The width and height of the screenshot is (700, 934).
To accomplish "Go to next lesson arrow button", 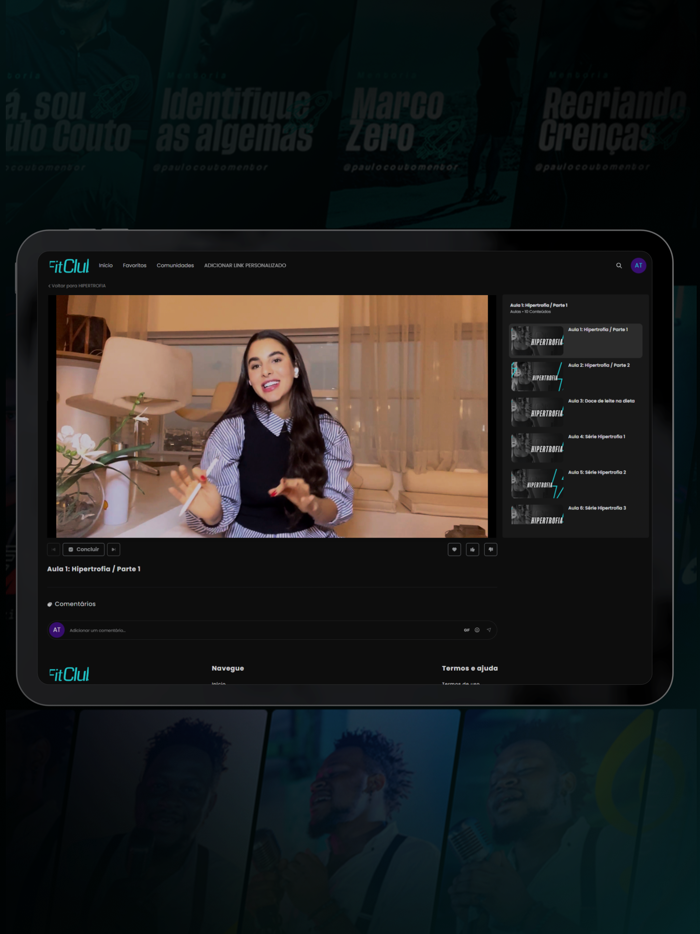I will (x=113, y=549).
